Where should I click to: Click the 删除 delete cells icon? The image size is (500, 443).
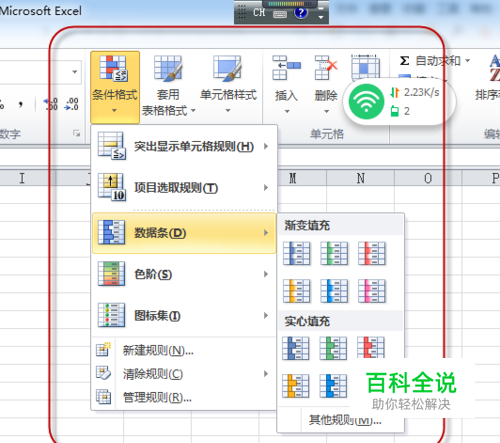326,68
